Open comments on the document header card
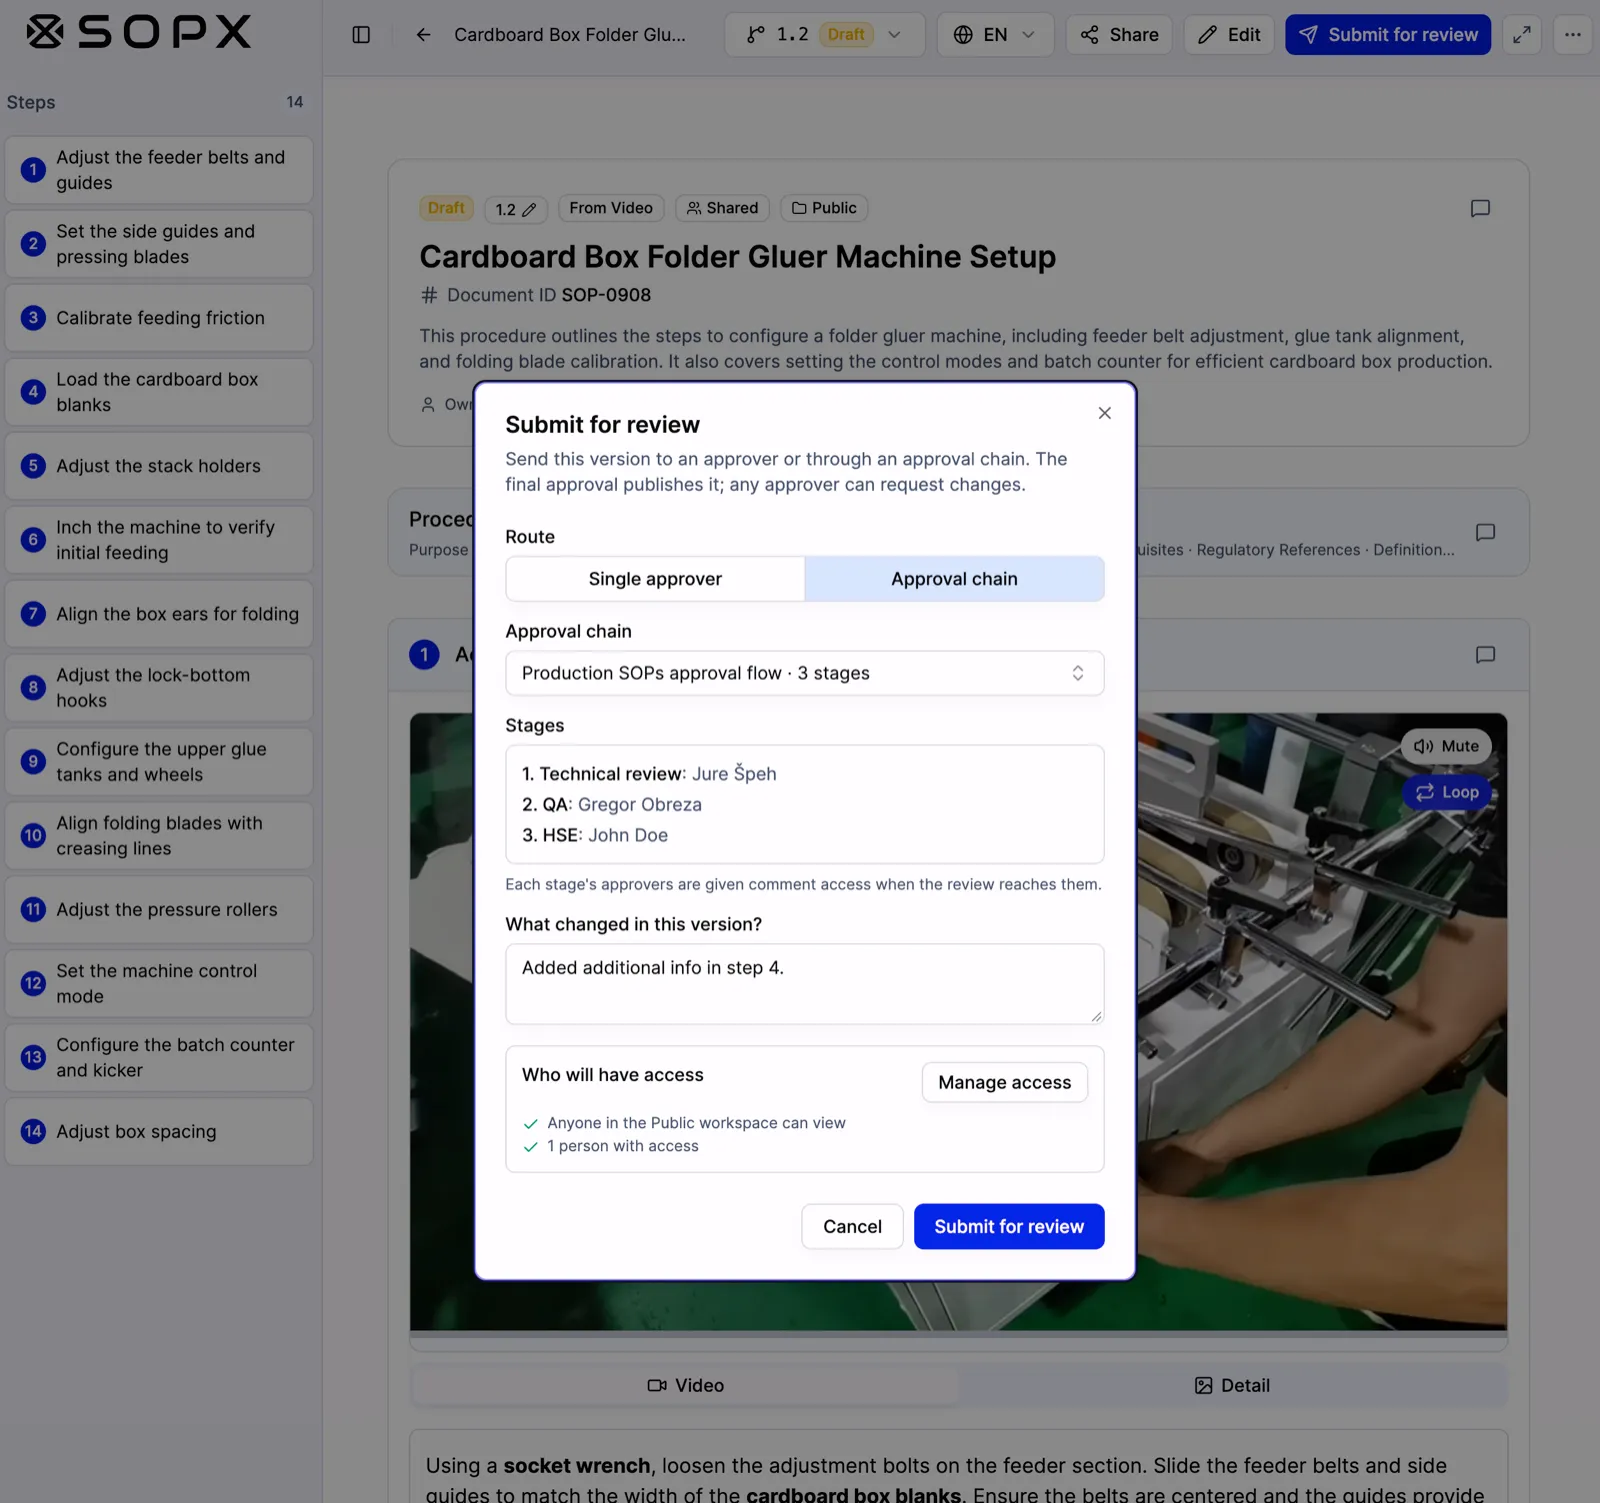 click(x=1480, y=208)
